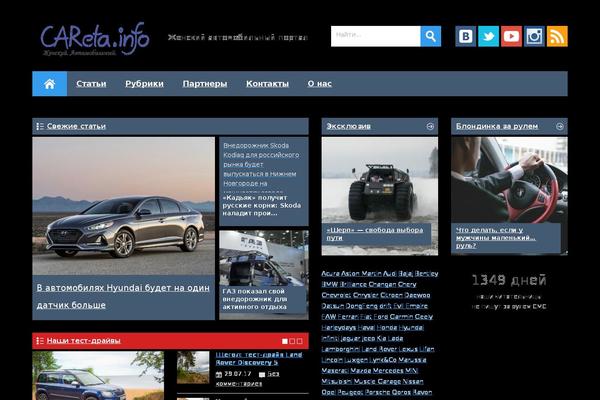
Task: Select the Mitsubishi brand tag
Action: [x=336, y=381]
